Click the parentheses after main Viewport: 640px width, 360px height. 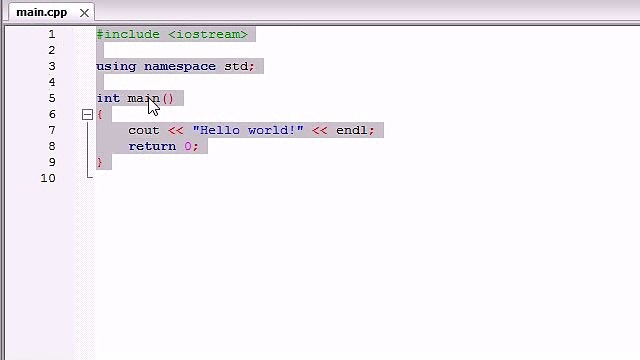pos(168,98)
